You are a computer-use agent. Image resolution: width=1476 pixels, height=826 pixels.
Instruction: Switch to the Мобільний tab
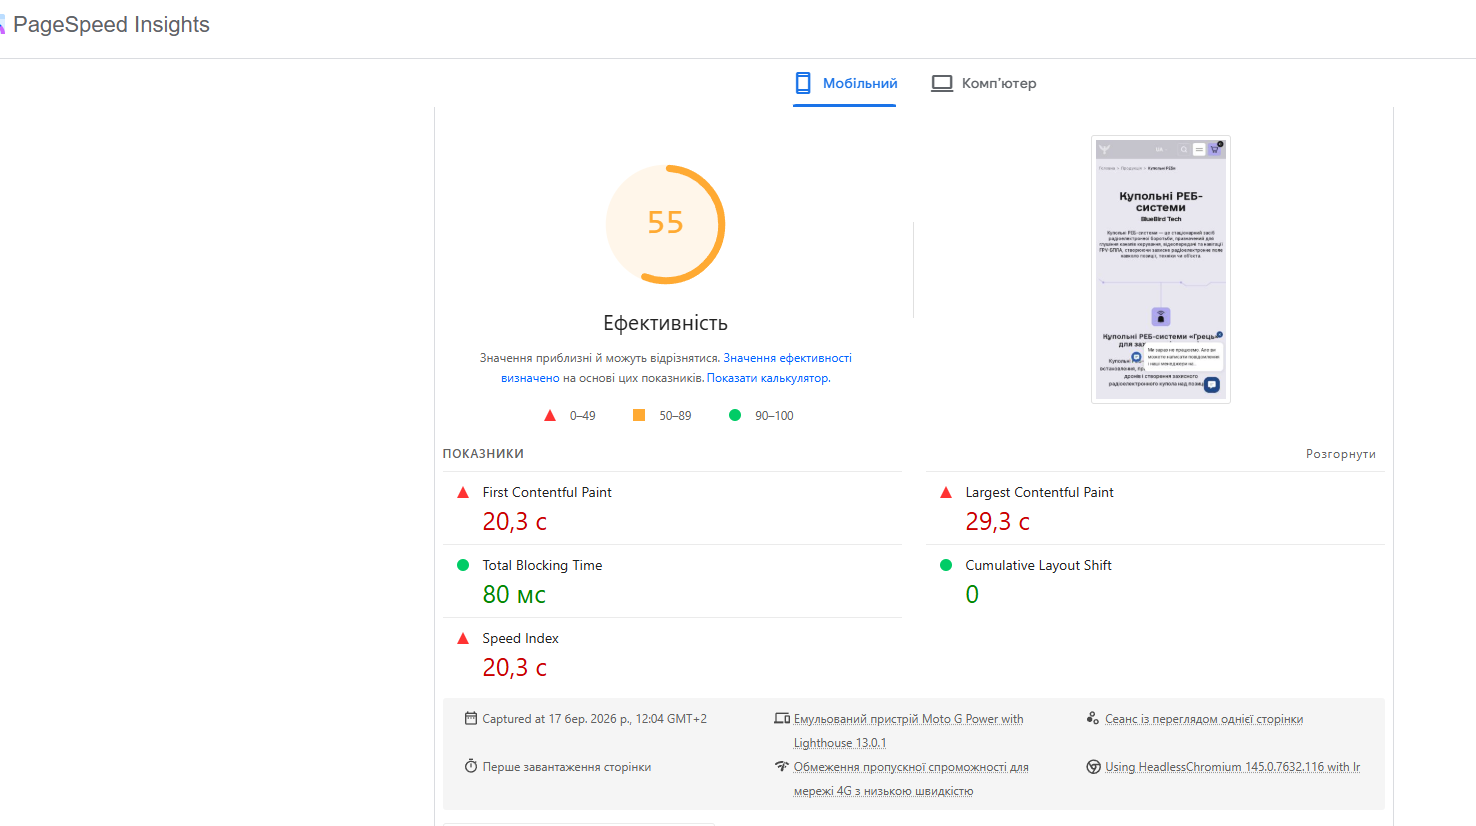coord(845,84)
